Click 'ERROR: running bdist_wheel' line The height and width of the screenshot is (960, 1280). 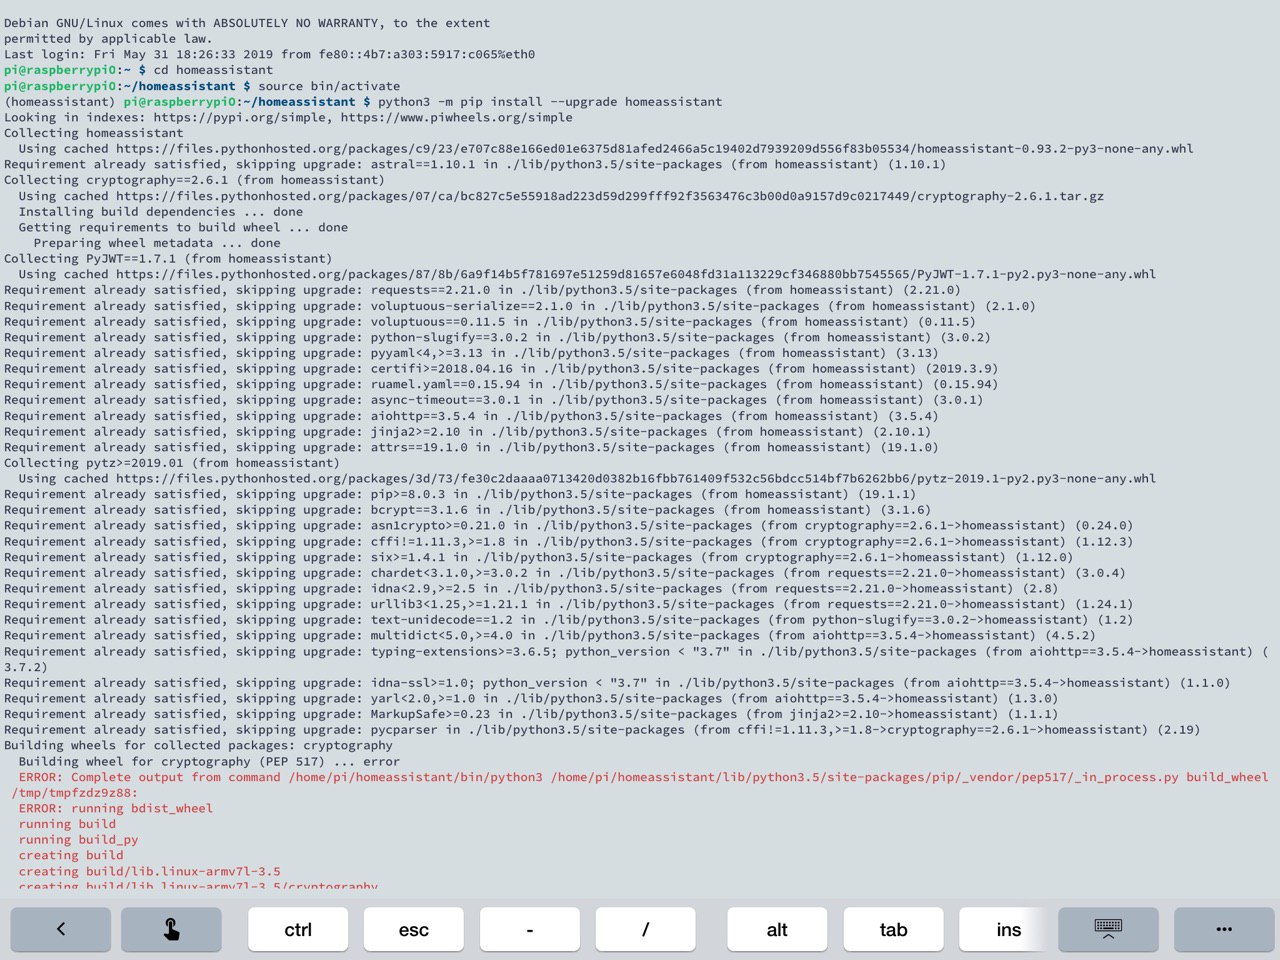click(x=116, y=808)
